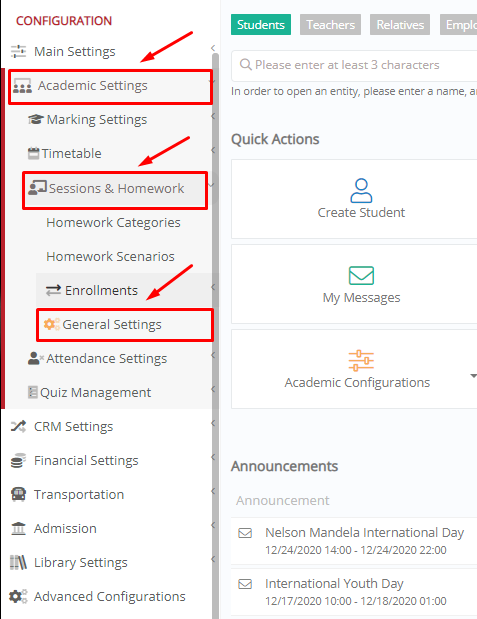Open the Academic Configurations dropdown arrow
This screenshot has height=619, width=477.
pos(473,376)
